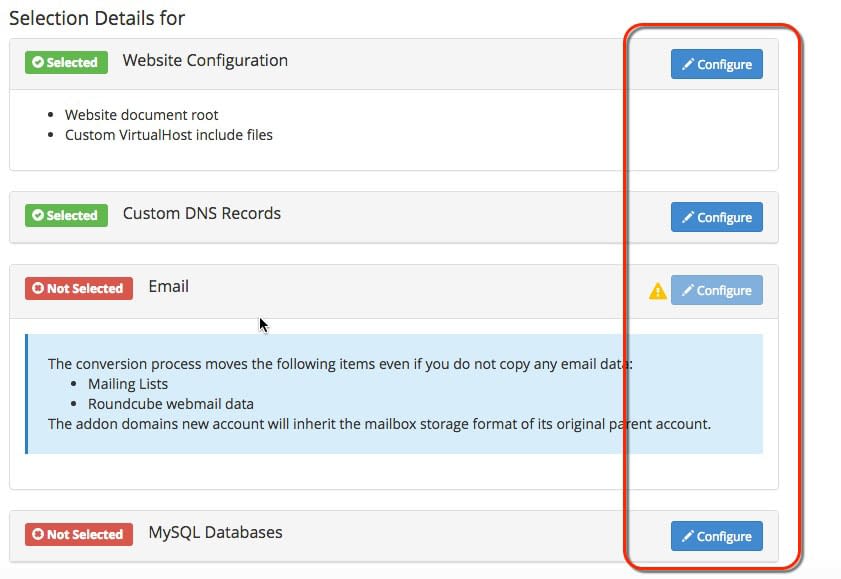Click the Website document root list item
Screen dimensions: 841x579
(x=141, y=114)
